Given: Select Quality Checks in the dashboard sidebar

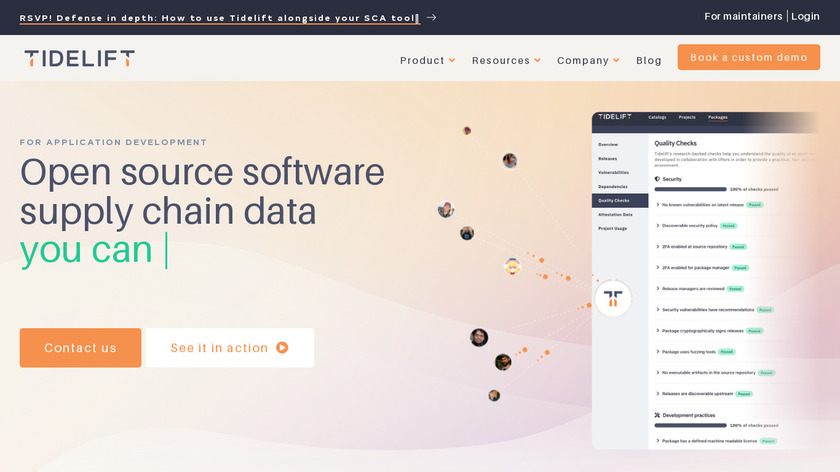Looking at the screenshot, I should coord(620,200).
